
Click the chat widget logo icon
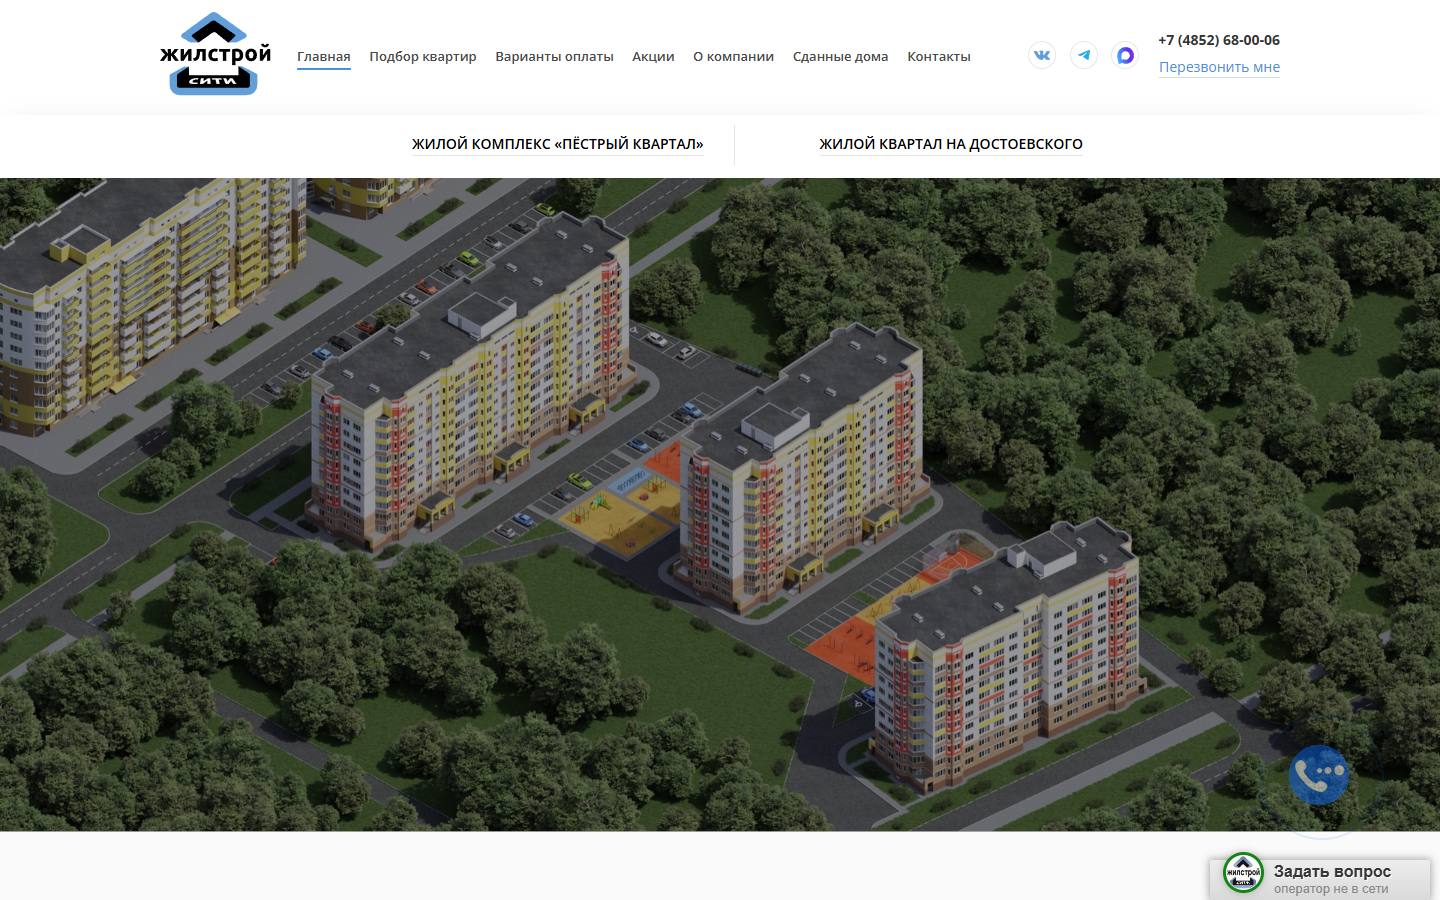pyautogui.click(x=1243, y=873)
